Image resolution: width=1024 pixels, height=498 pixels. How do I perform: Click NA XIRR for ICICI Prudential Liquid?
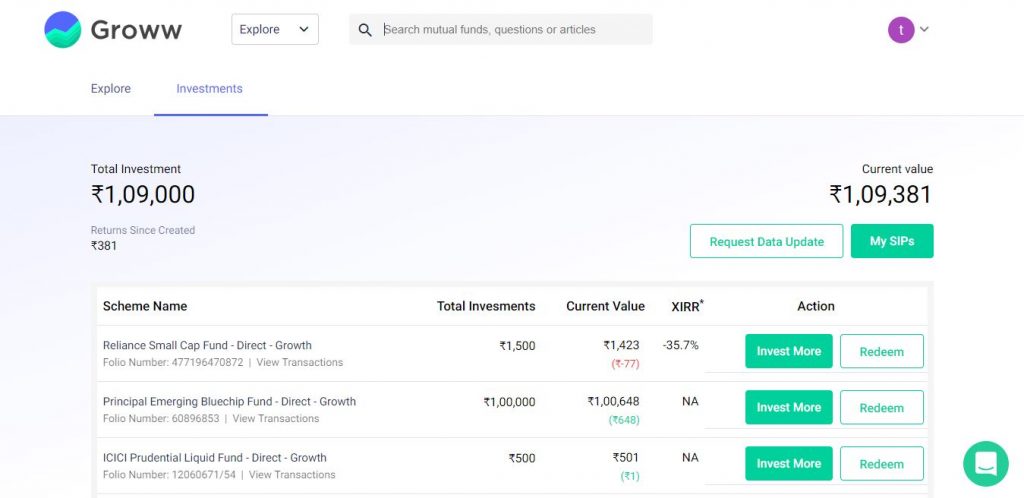(690, 458)
